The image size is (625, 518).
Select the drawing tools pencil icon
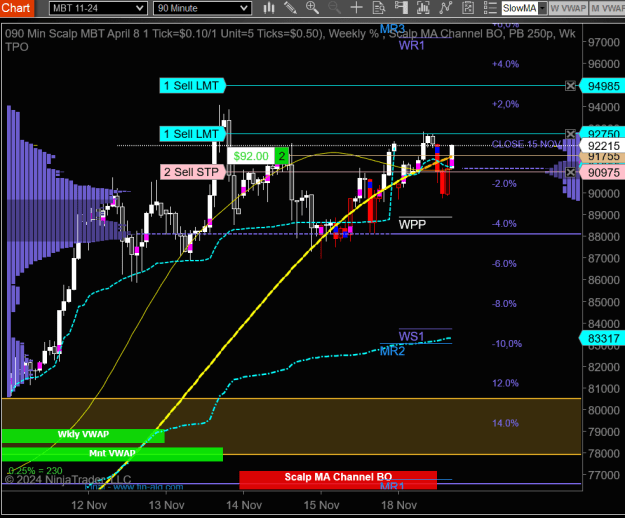click(290, 8)
